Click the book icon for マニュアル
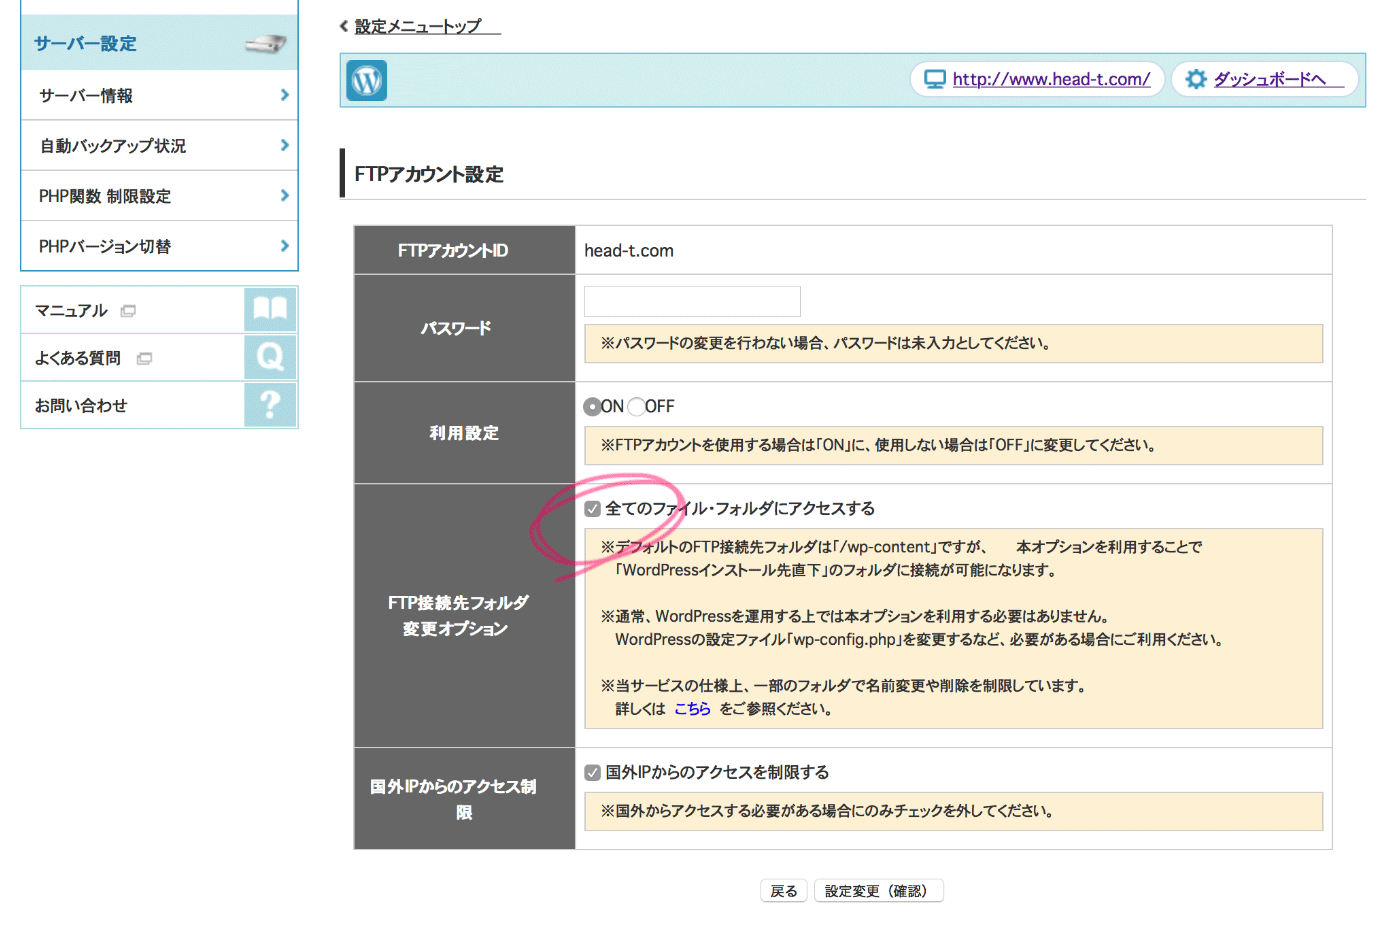 tap(270, 309)
